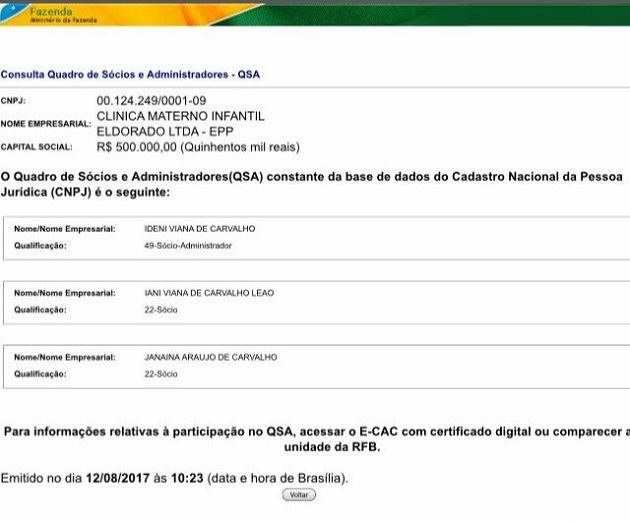
Task: Click 22-Sócio qualification under JANAINA ARAUJO
Action: pyautogui.click(x=161, y=374)
